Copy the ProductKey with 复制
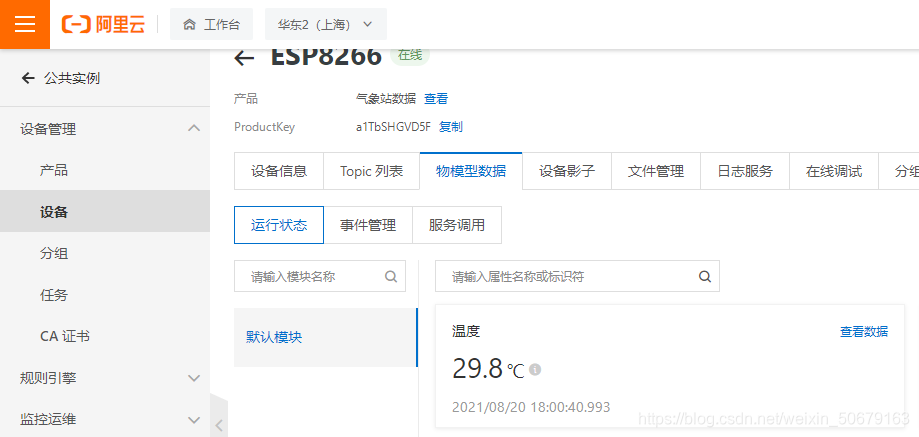This screenshot has width=919, height=437. 451,127
